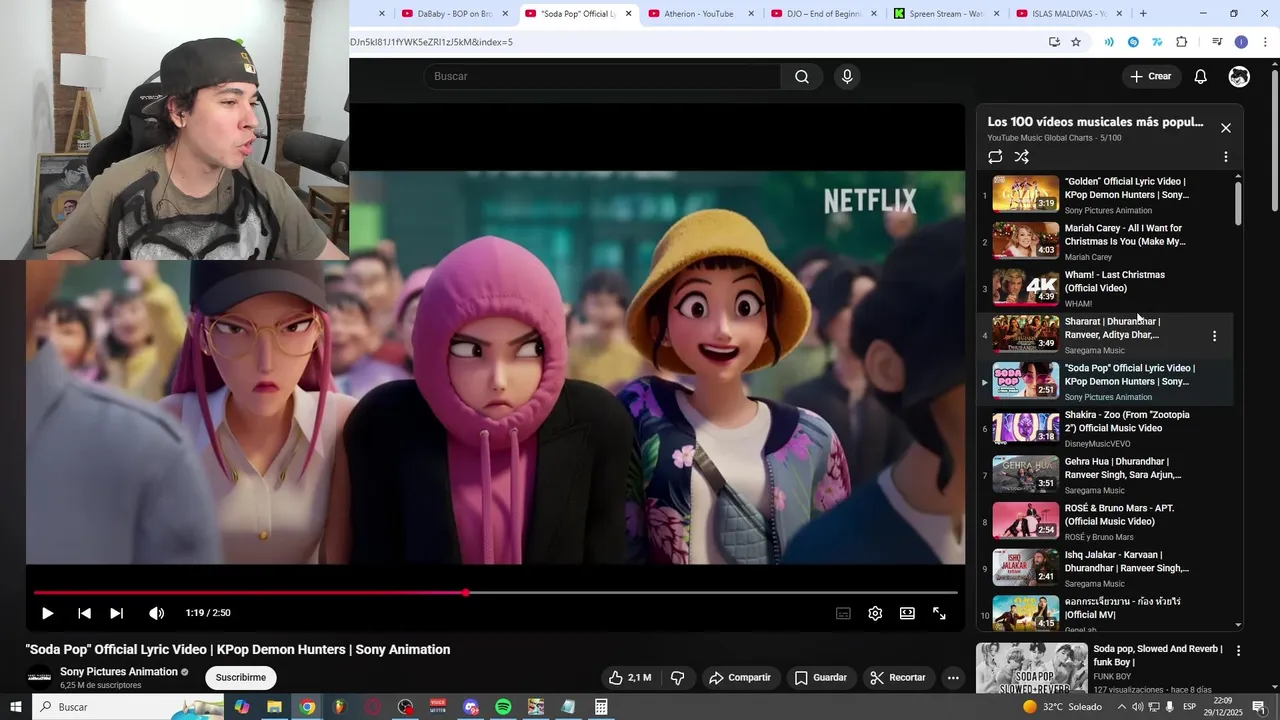Toggle playlist loop
This screenshot has width=1280, height=720.
click(995, 157)
